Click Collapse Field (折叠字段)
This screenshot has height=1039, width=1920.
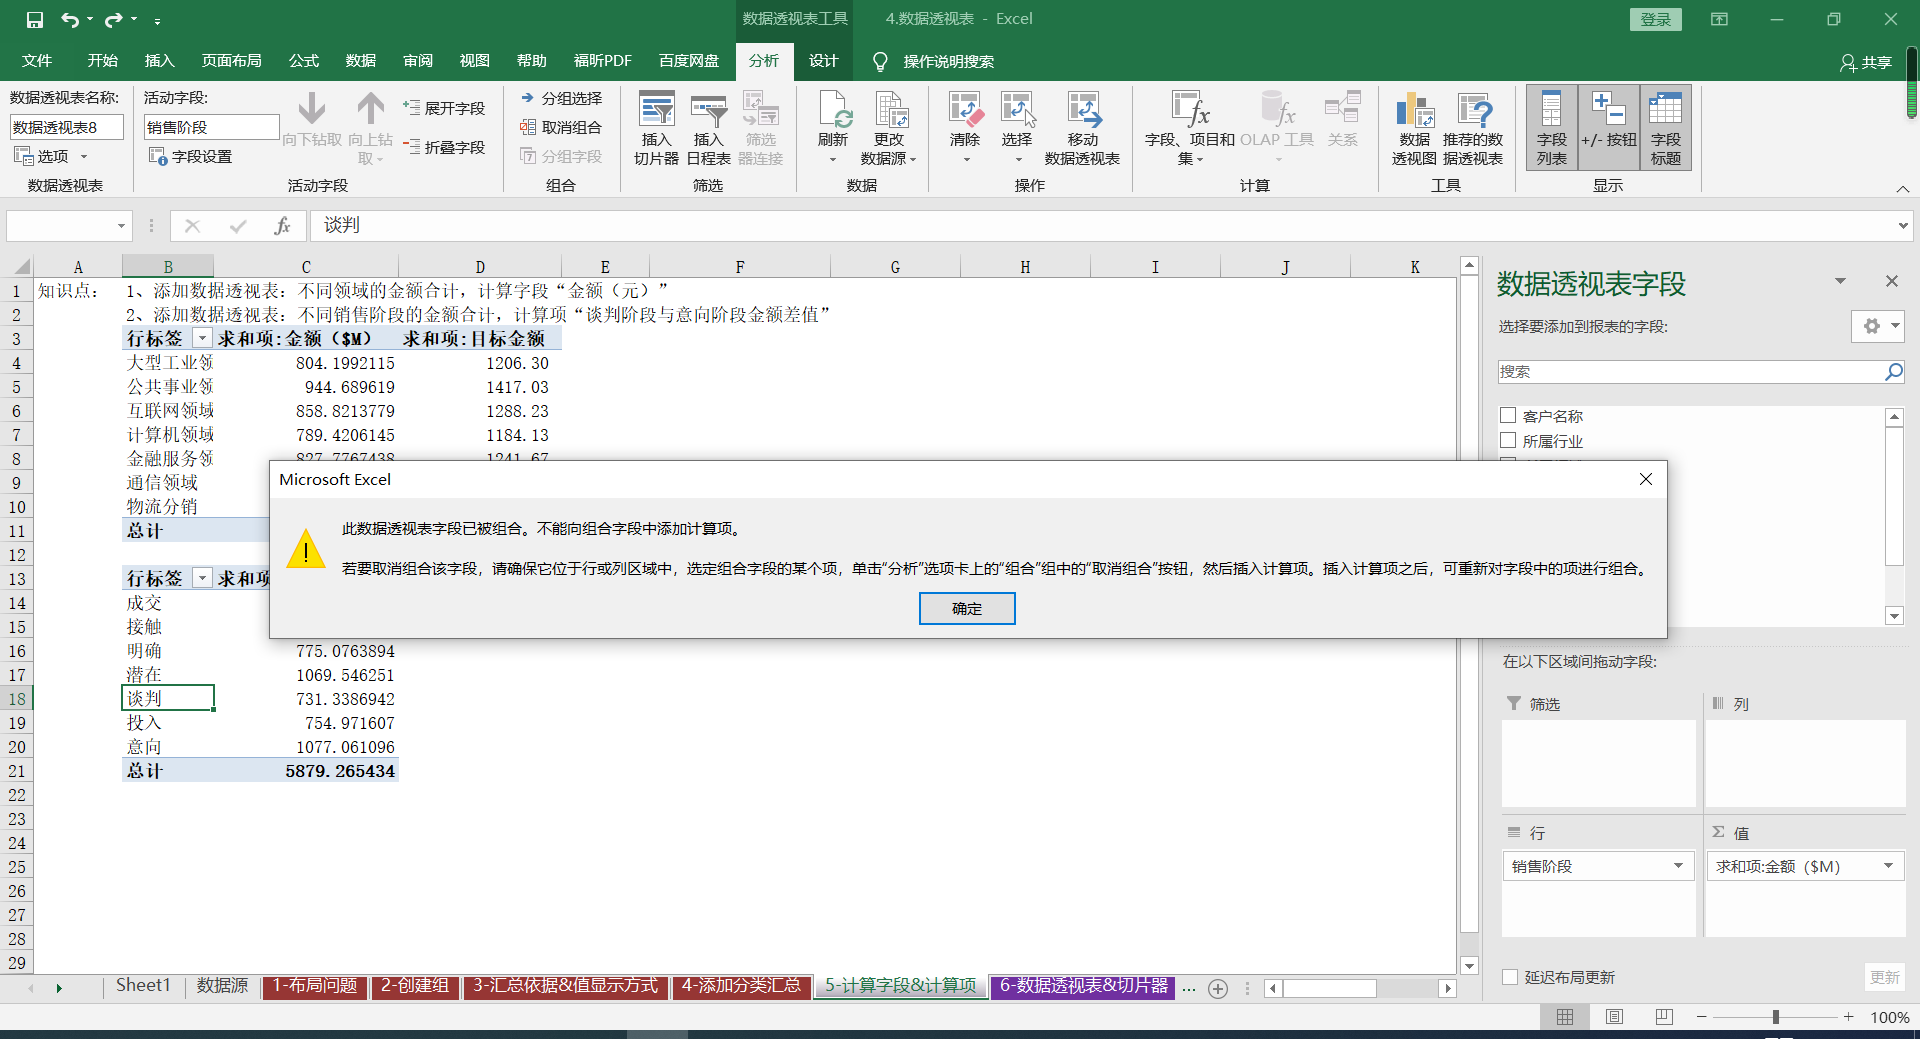(444, 147)
